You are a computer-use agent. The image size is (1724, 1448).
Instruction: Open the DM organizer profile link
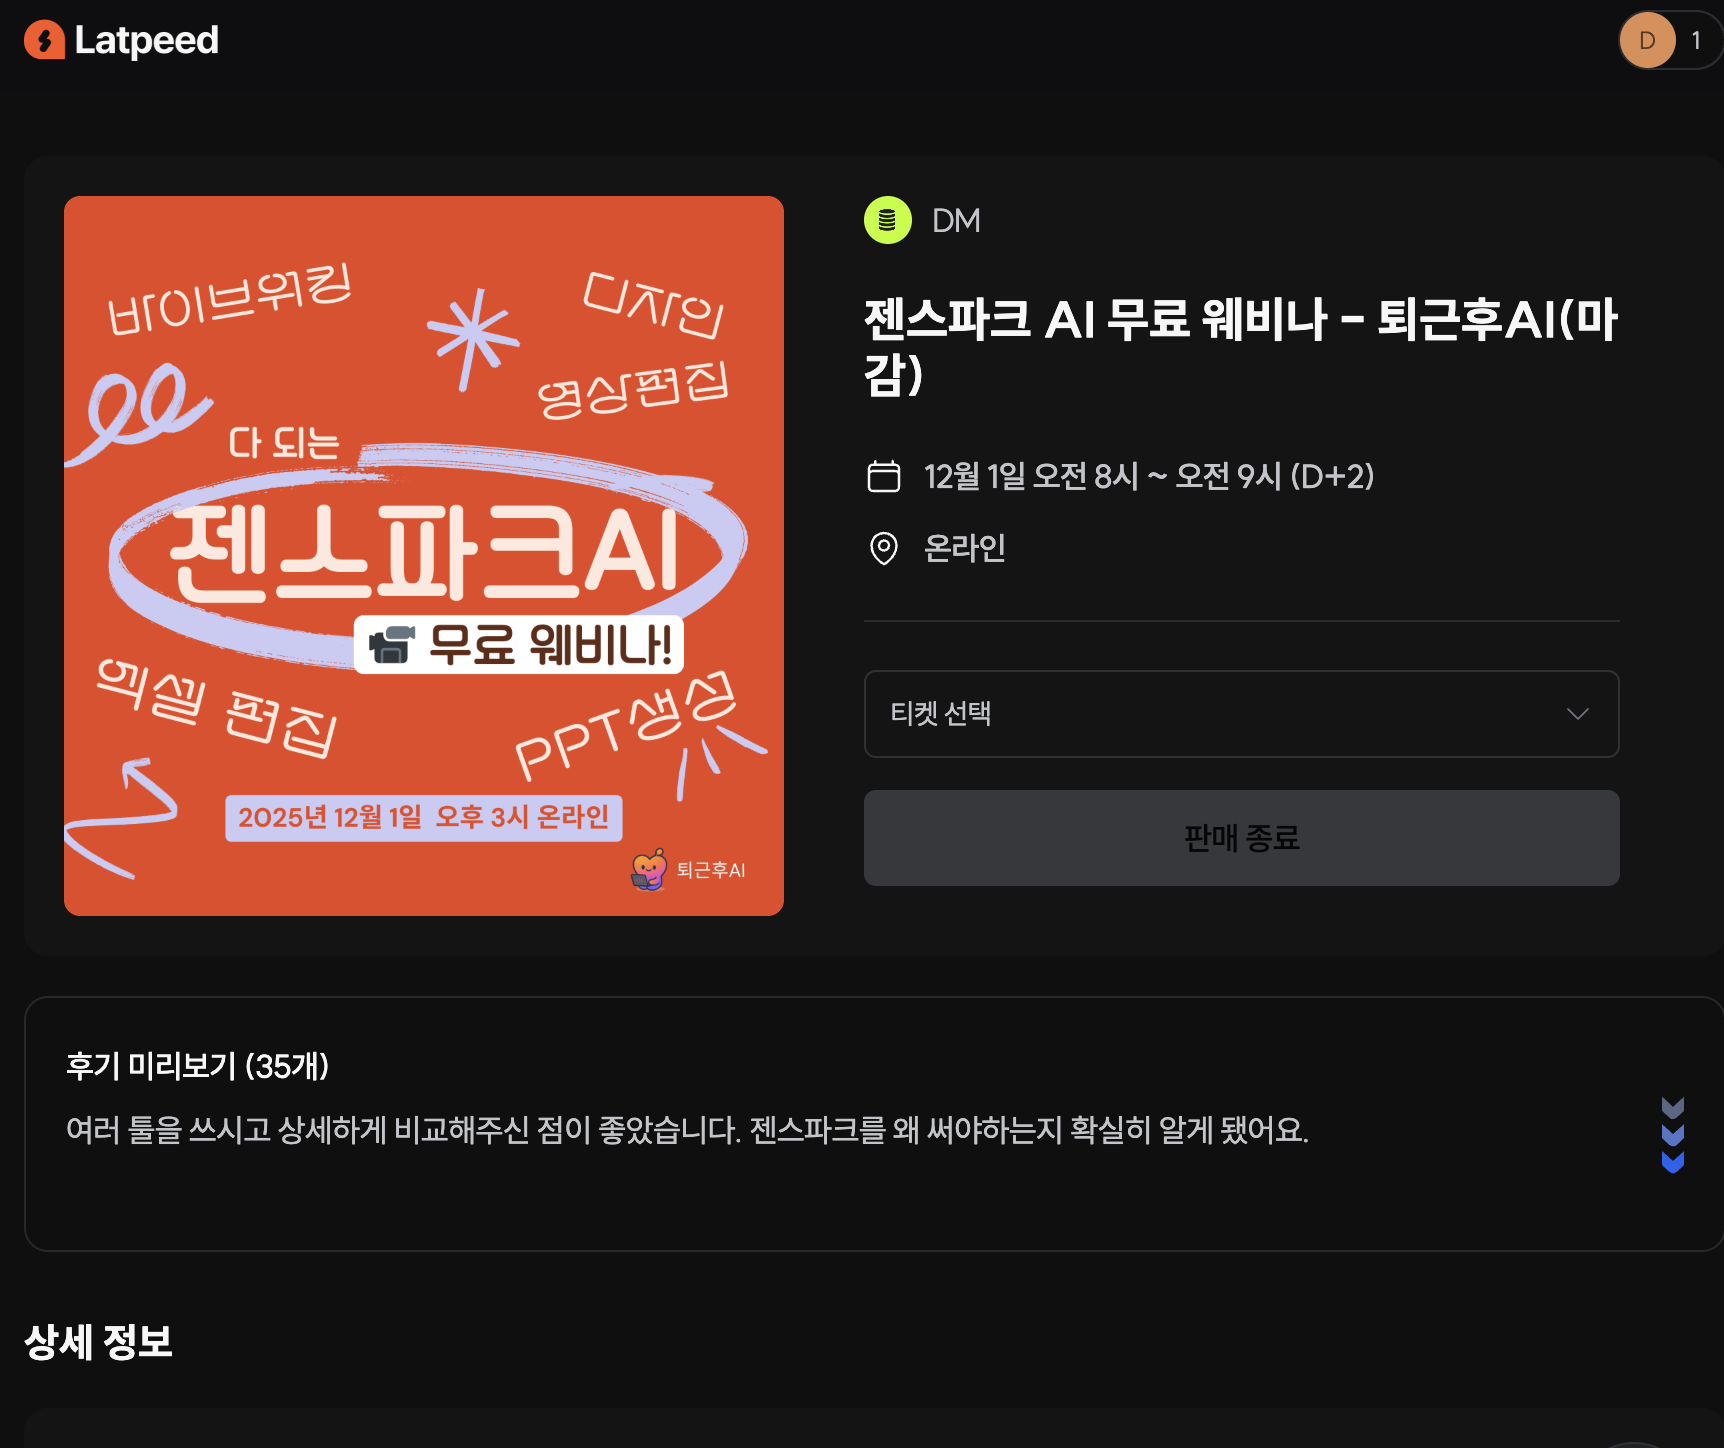(957, 220)
